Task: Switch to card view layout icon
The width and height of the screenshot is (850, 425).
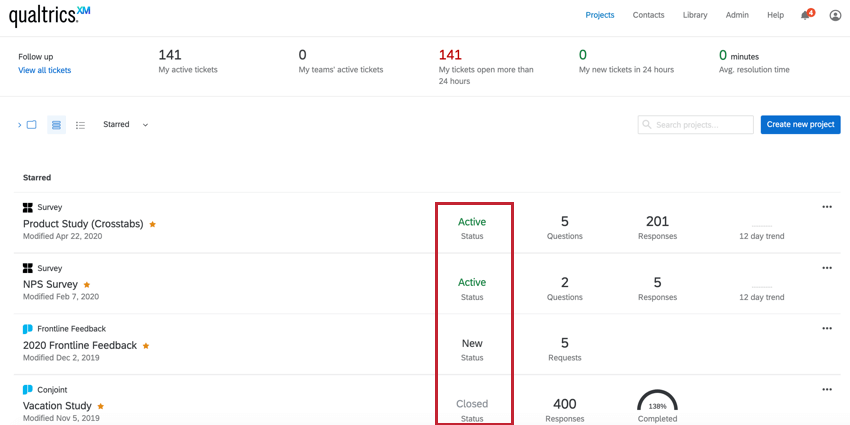Action: (56, 125)
